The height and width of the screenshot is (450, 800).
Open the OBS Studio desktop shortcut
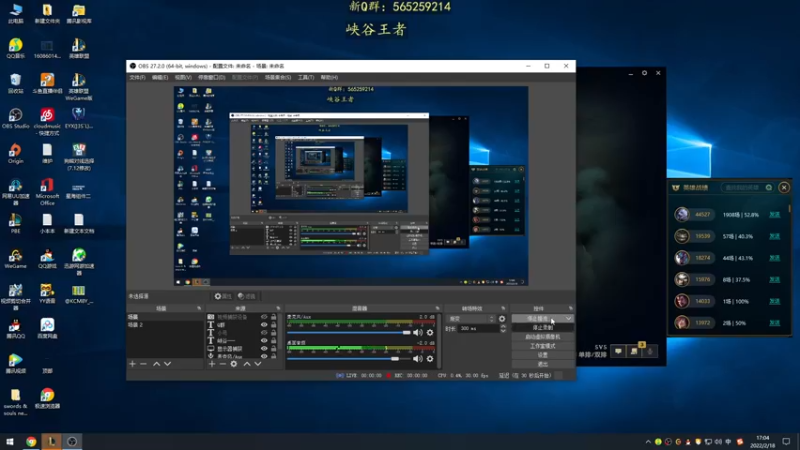pyautogui.click(x=15, y=118)
